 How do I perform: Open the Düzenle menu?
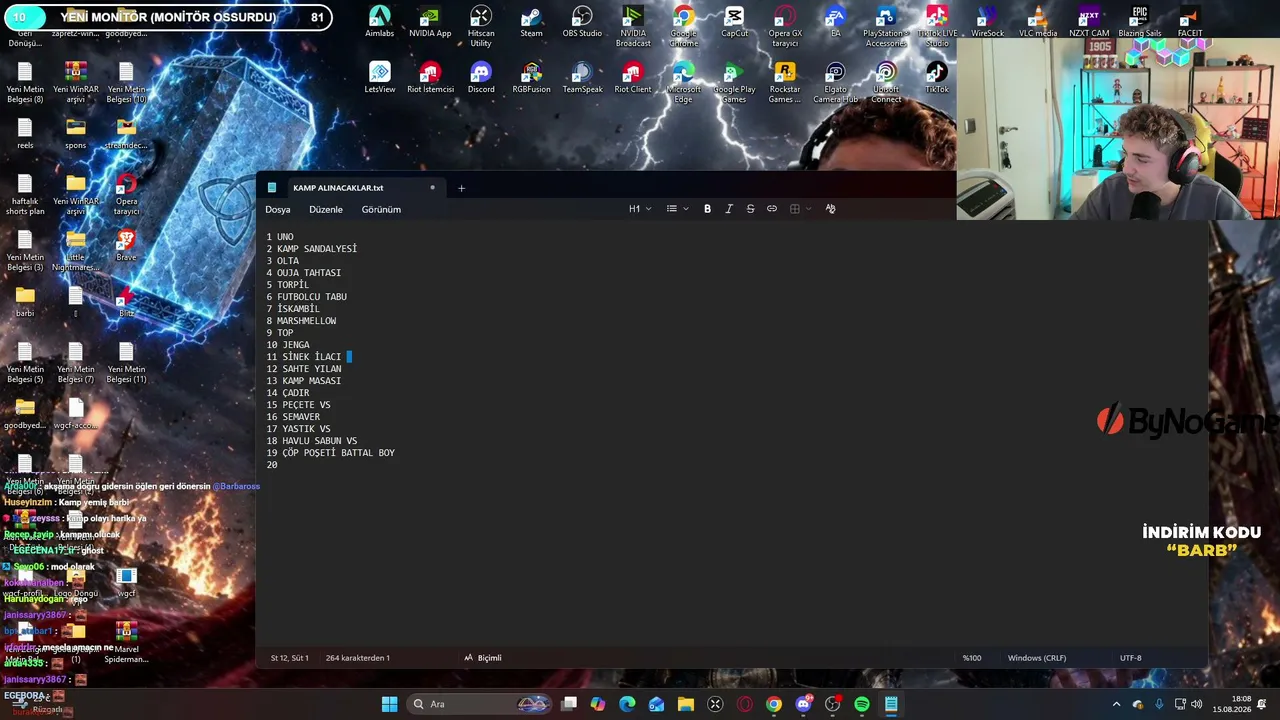point(326,210)
